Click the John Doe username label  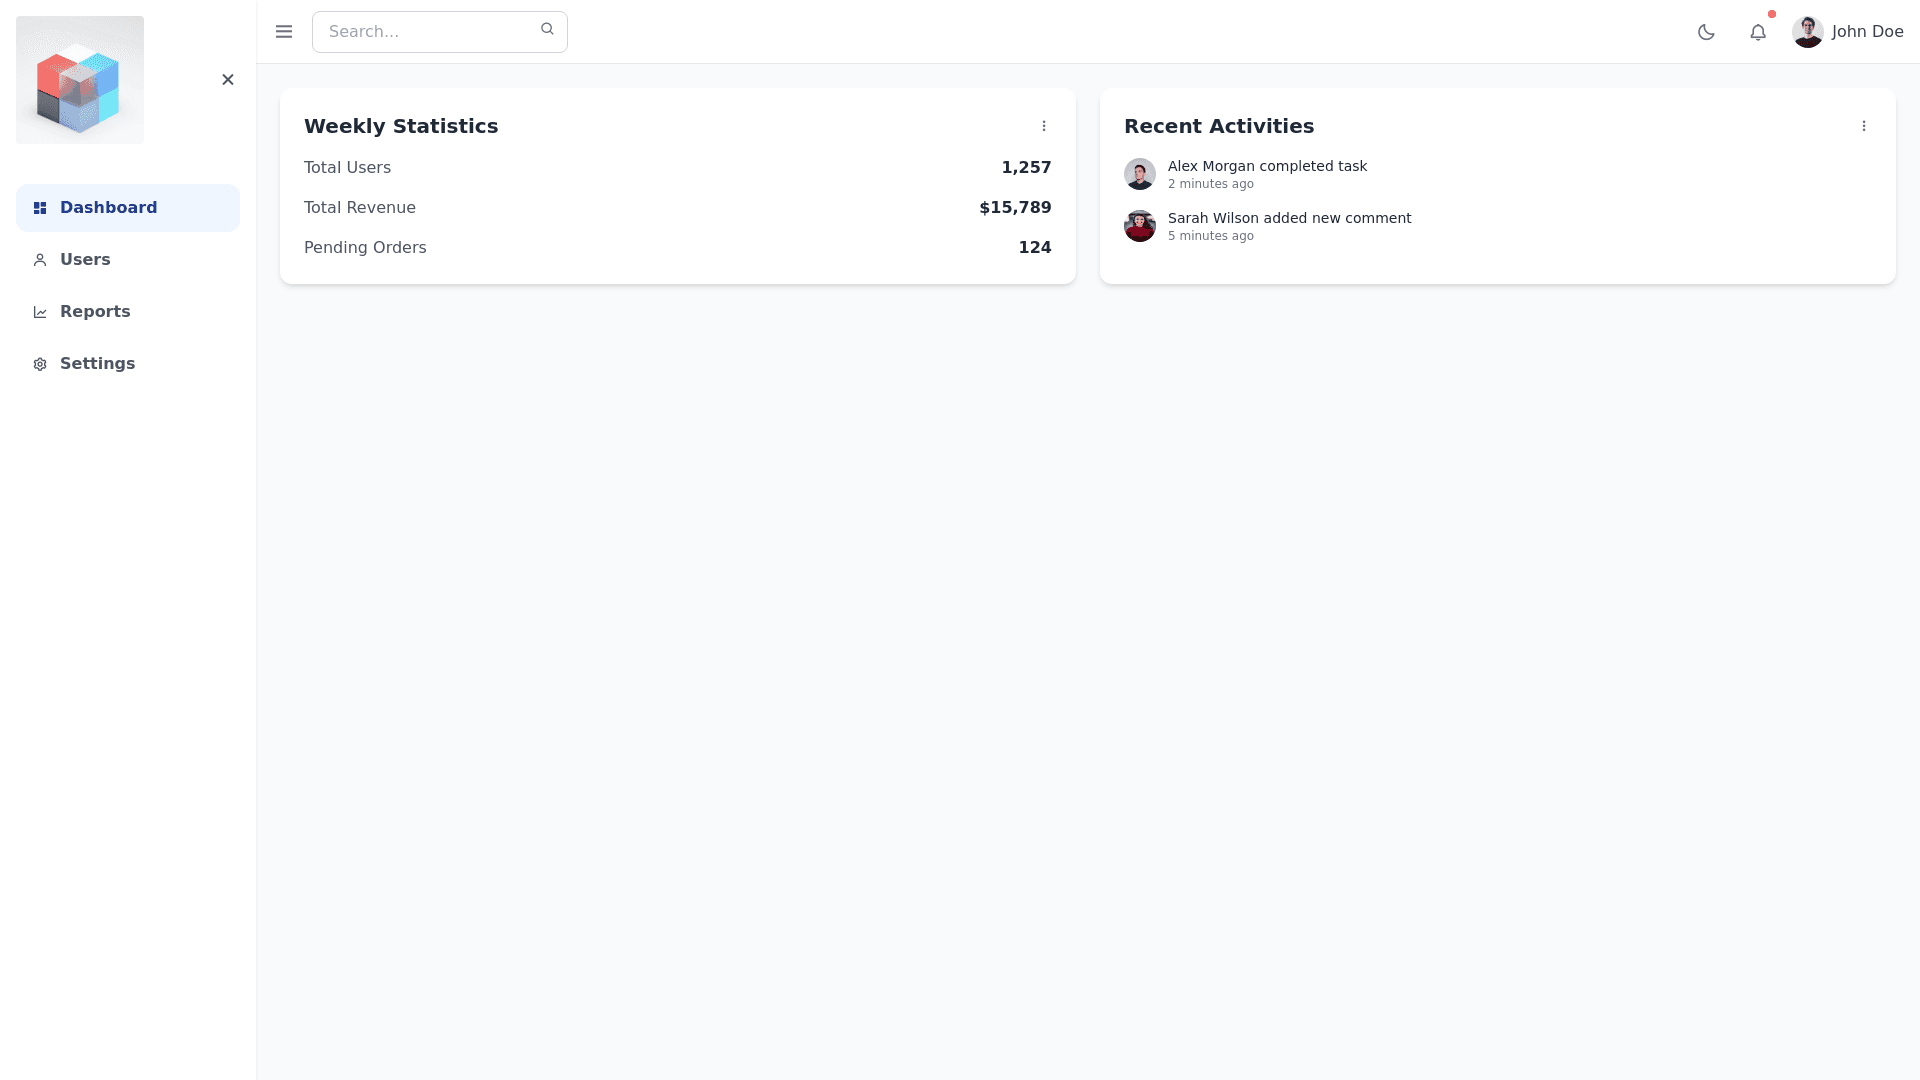[x=1867, y=32]
